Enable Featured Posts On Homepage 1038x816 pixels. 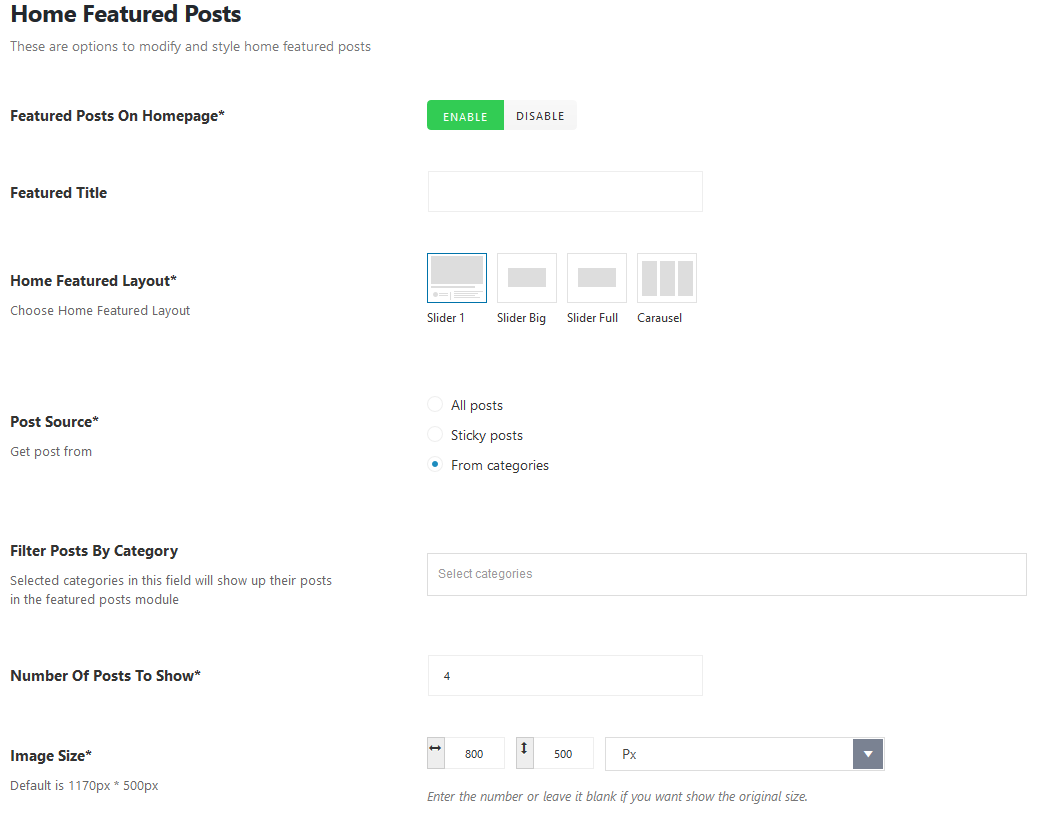[465, 116]
